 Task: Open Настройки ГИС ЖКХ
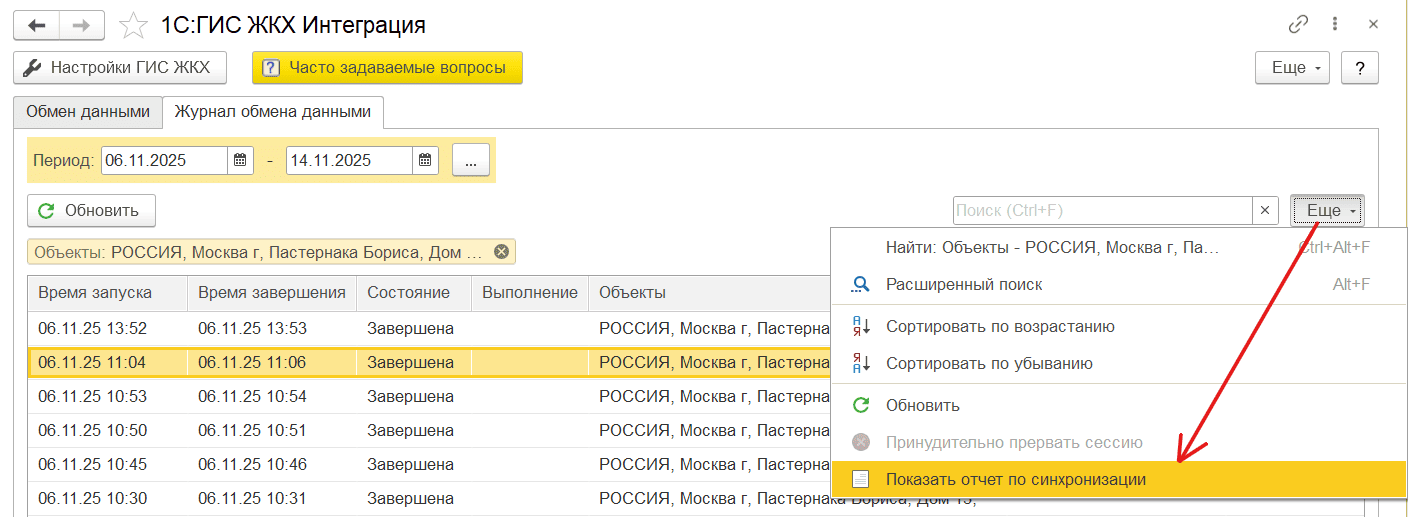click(119, 68)
